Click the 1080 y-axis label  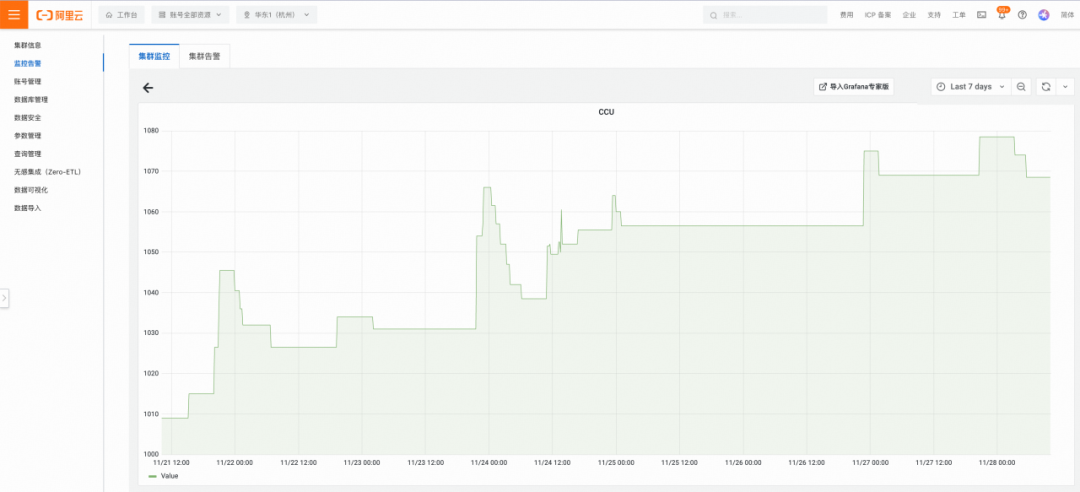(151, 130)
